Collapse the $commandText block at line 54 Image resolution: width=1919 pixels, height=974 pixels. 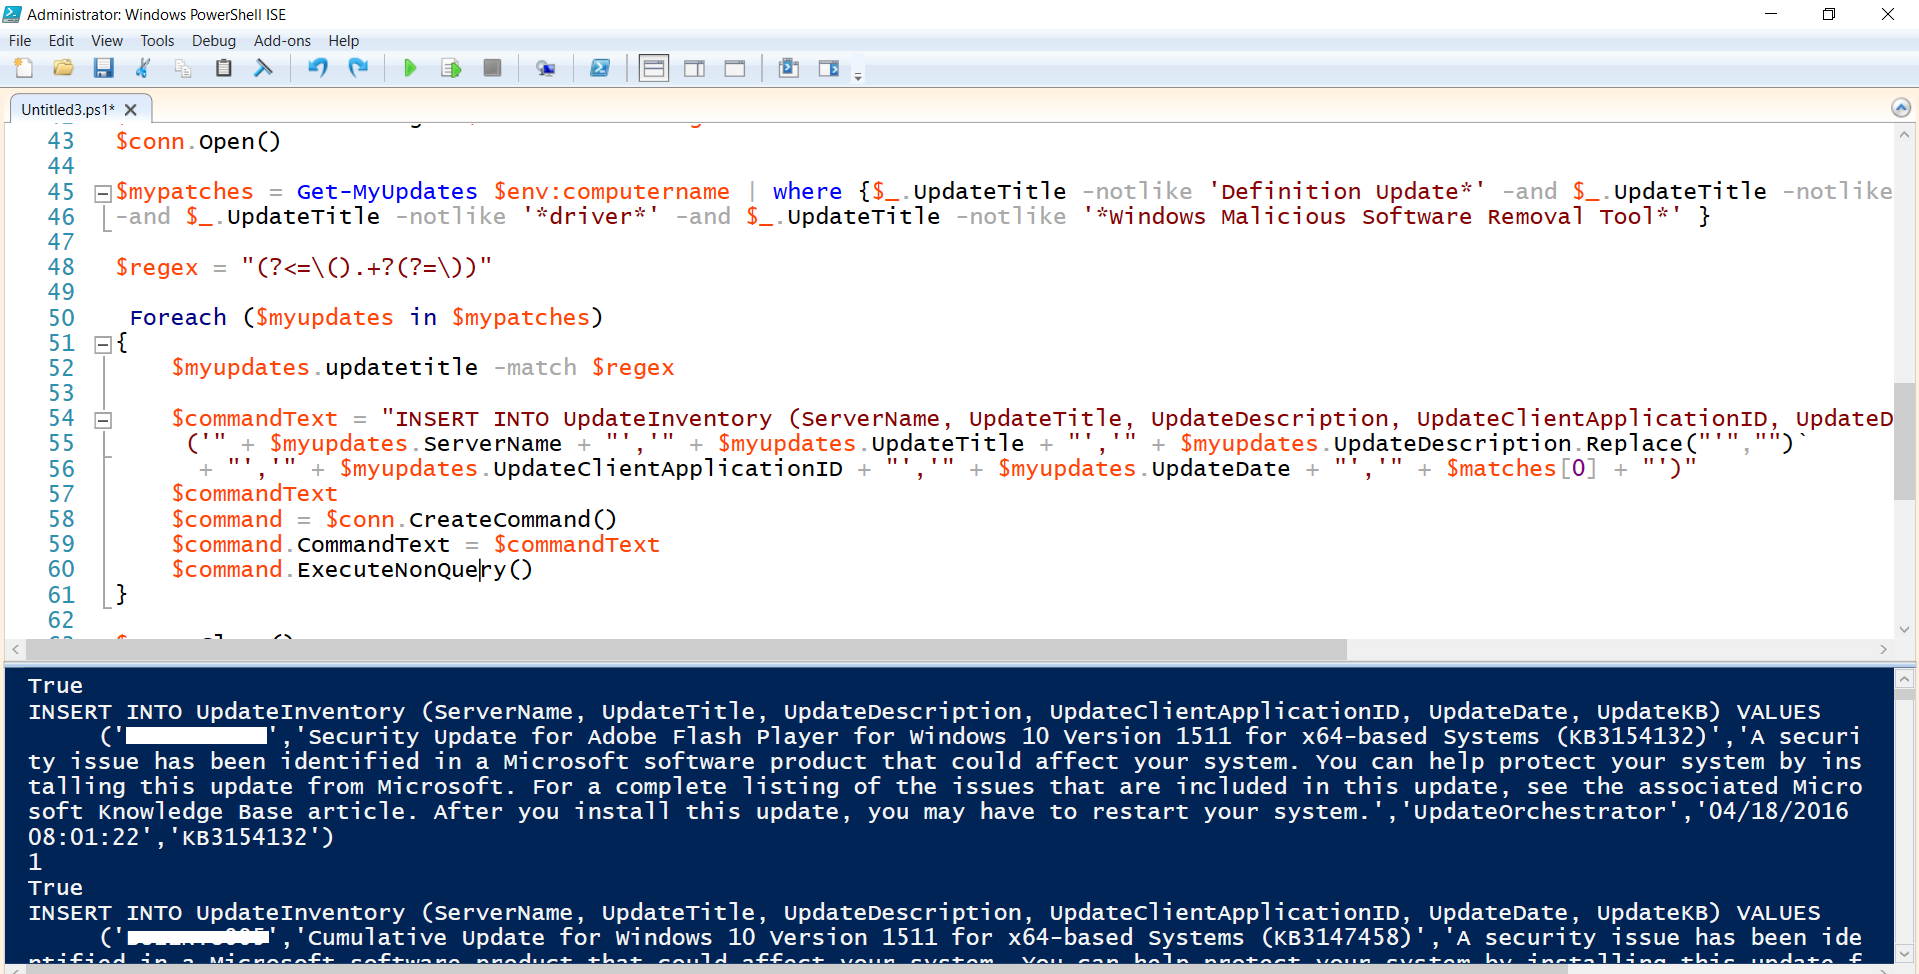click(102, 420)
